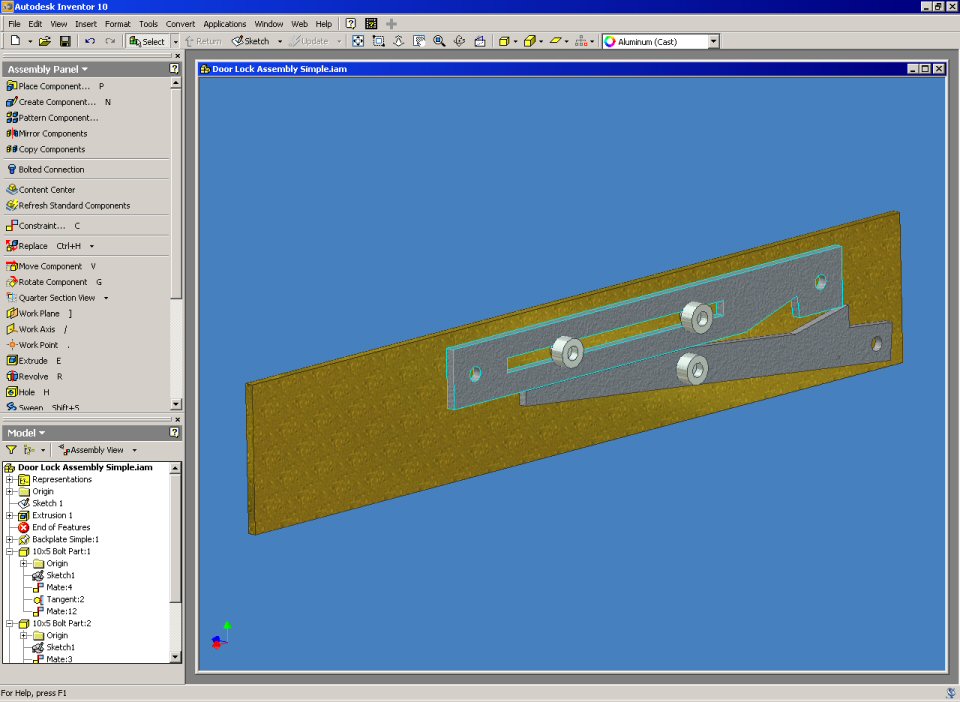Select the Extrude tool
The height and width of the screenshot is (702, 960).
(x=32, y=360)
